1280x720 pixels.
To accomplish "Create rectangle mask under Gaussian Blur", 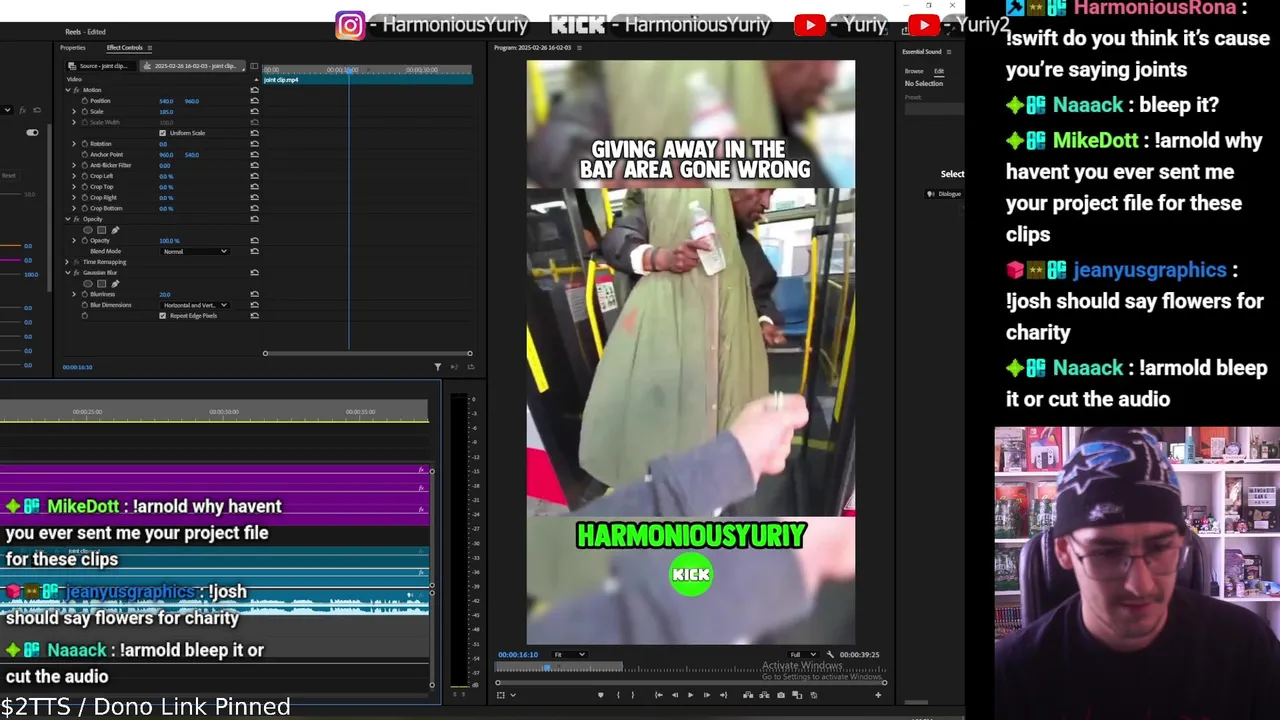I will click(x=101, y=284).
